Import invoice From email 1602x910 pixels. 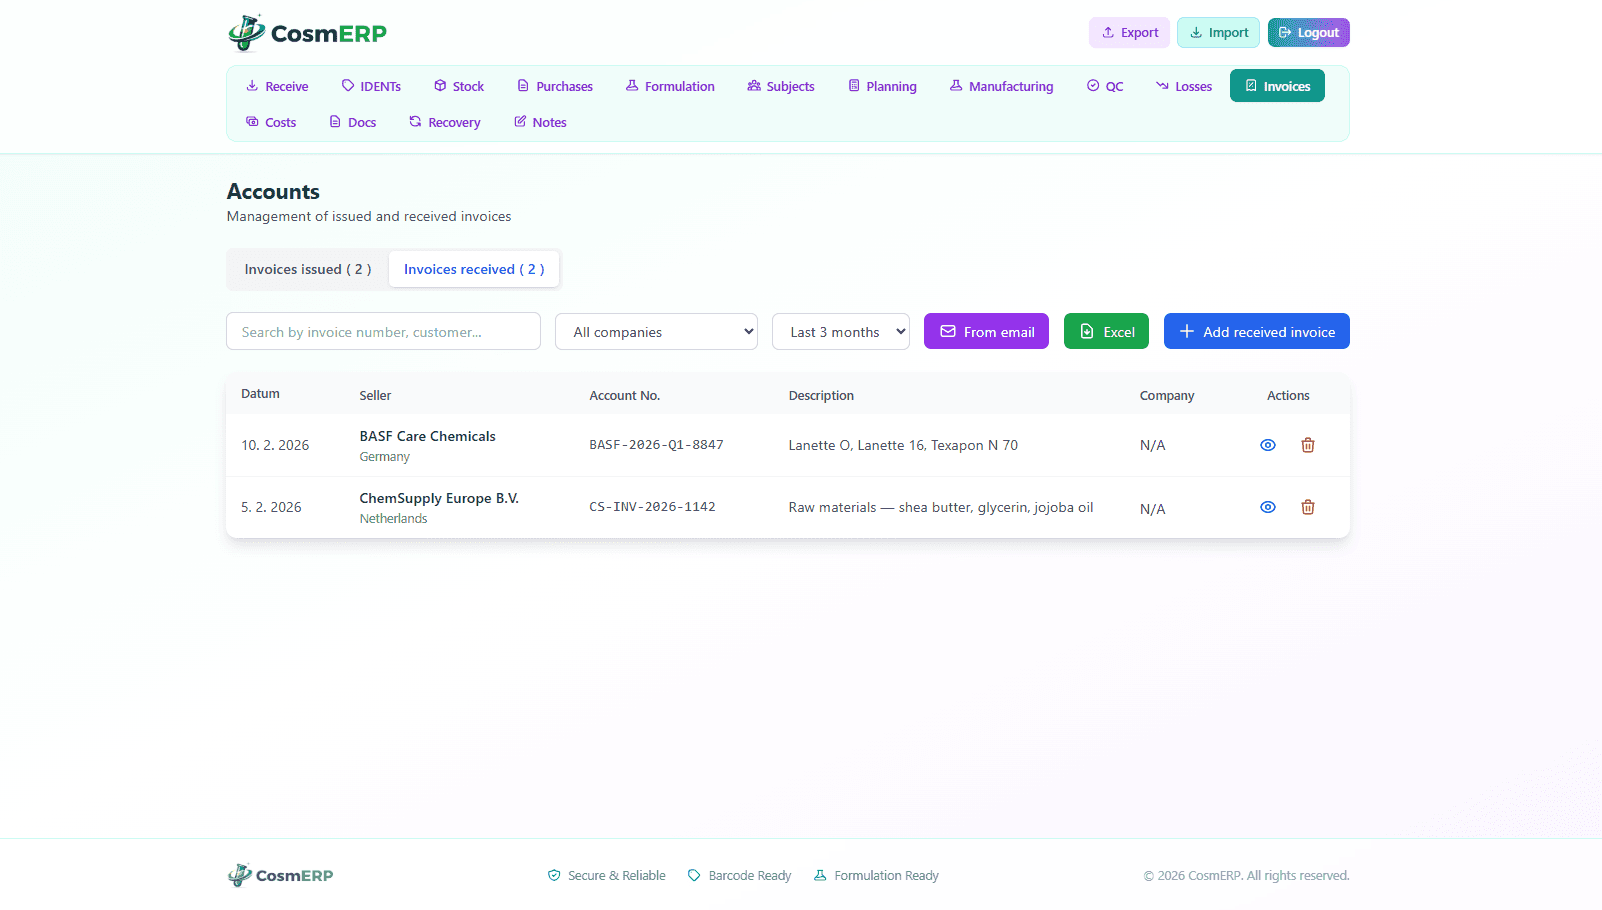pyautogui.click(x=986, y=332)
